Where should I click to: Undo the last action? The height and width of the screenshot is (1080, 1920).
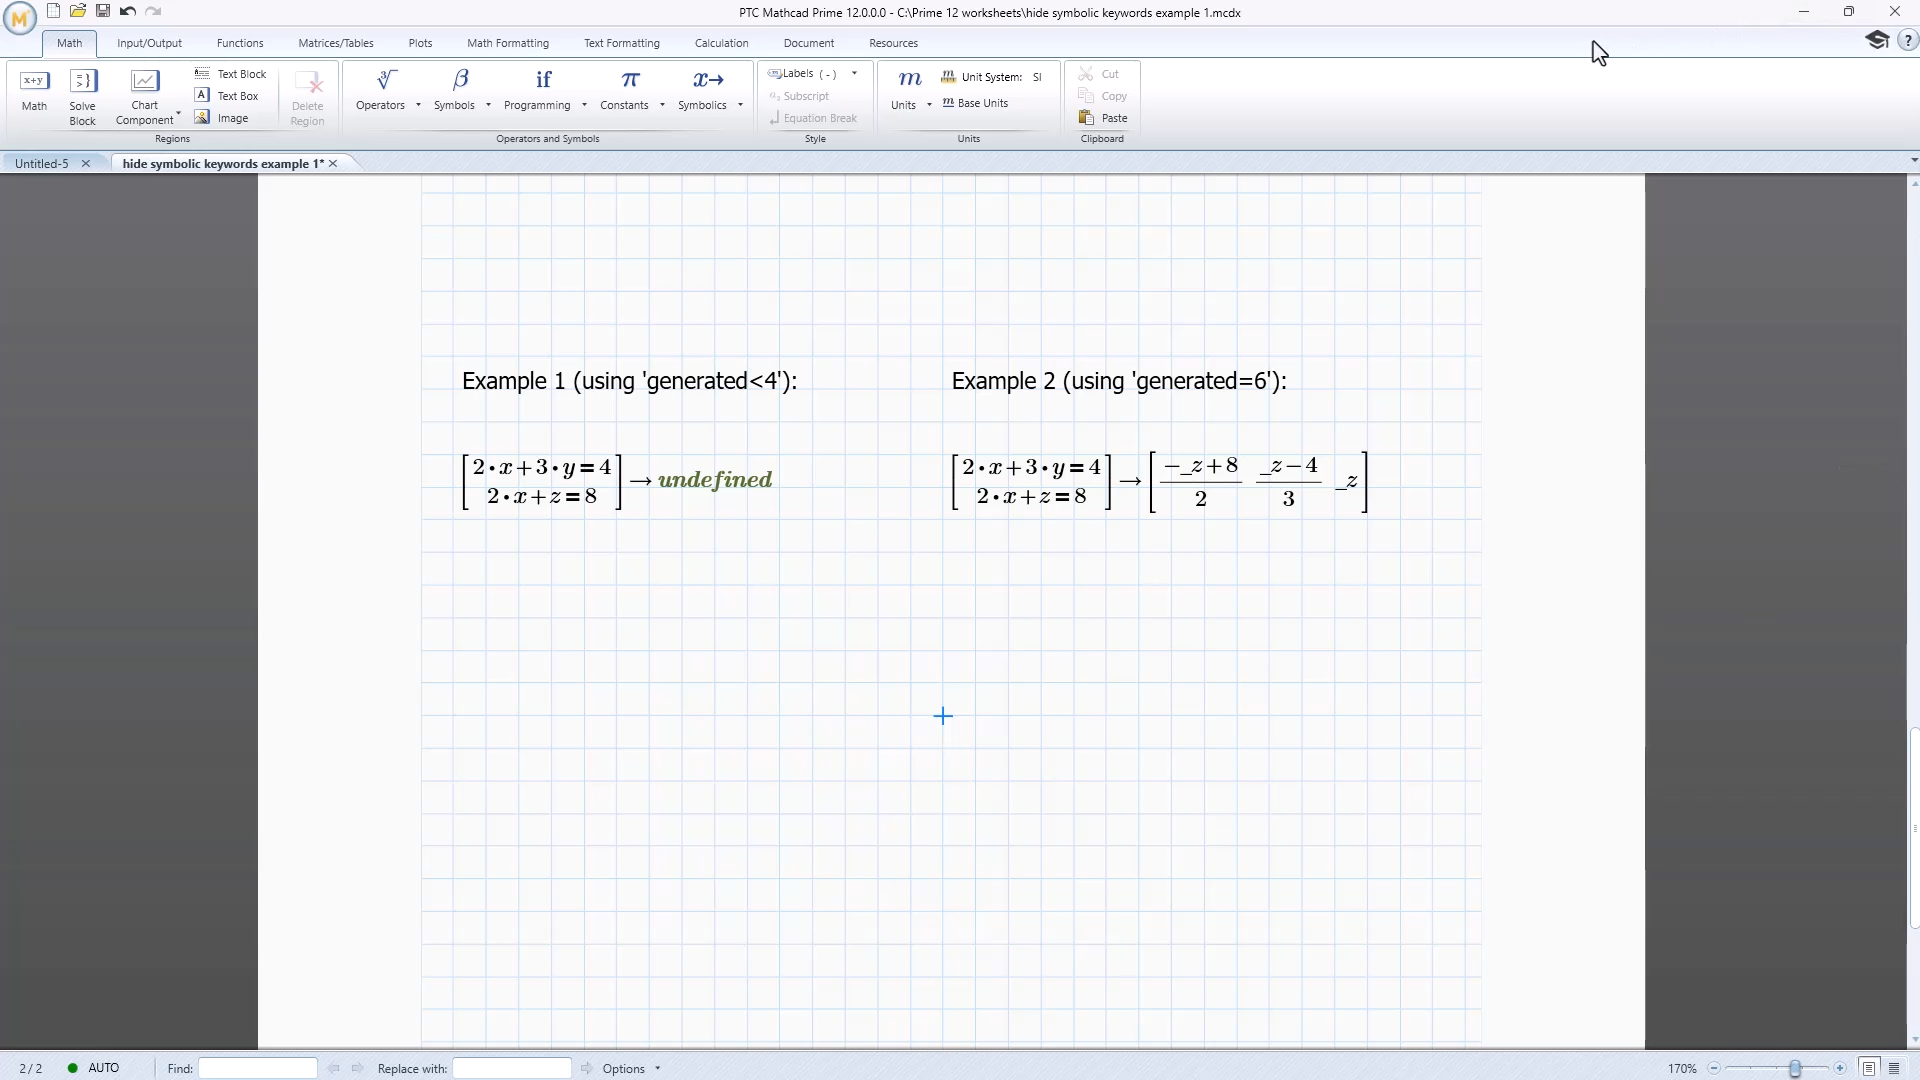click(x=128, y=11)
